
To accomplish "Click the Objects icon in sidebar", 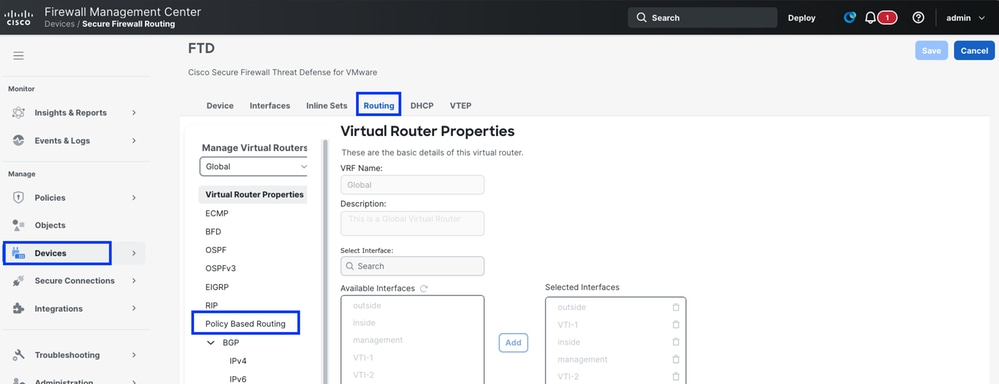I will (18, 225).
